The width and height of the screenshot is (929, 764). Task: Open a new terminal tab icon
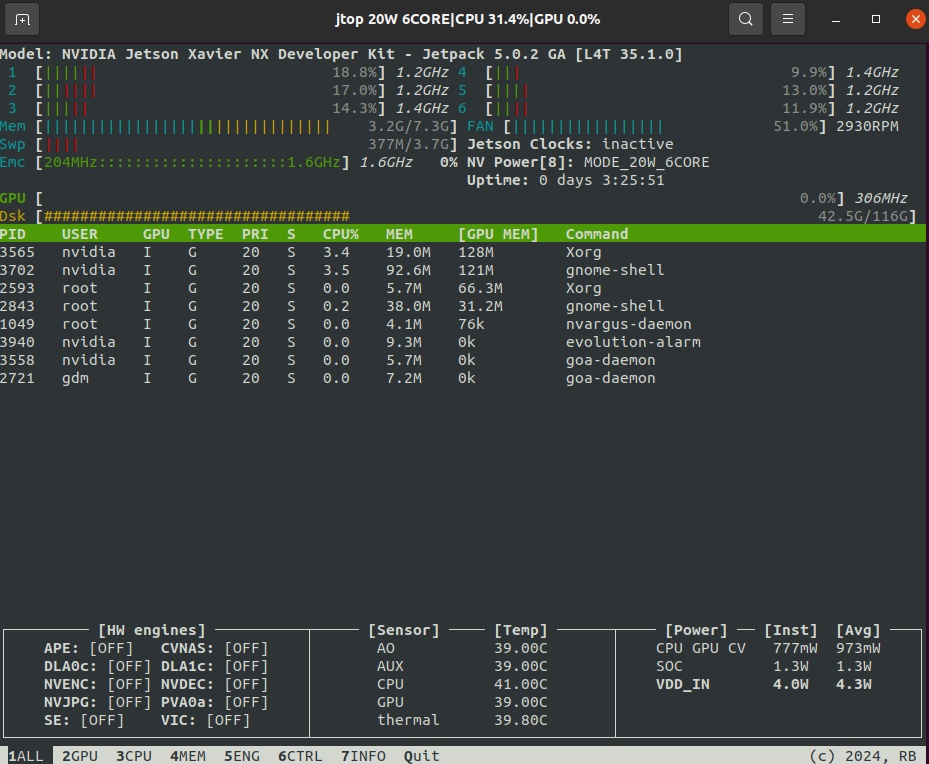(22, 20)
